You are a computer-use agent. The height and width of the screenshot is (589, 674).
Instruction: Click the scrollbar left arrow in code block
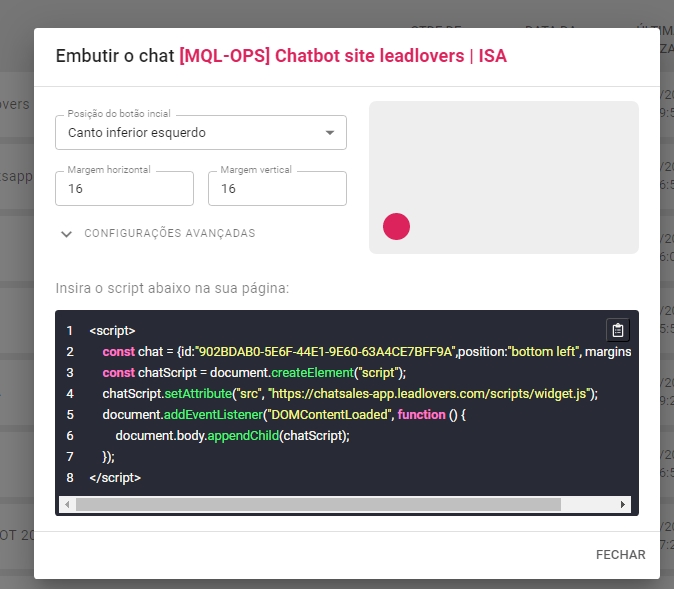(x=67, y=504)
